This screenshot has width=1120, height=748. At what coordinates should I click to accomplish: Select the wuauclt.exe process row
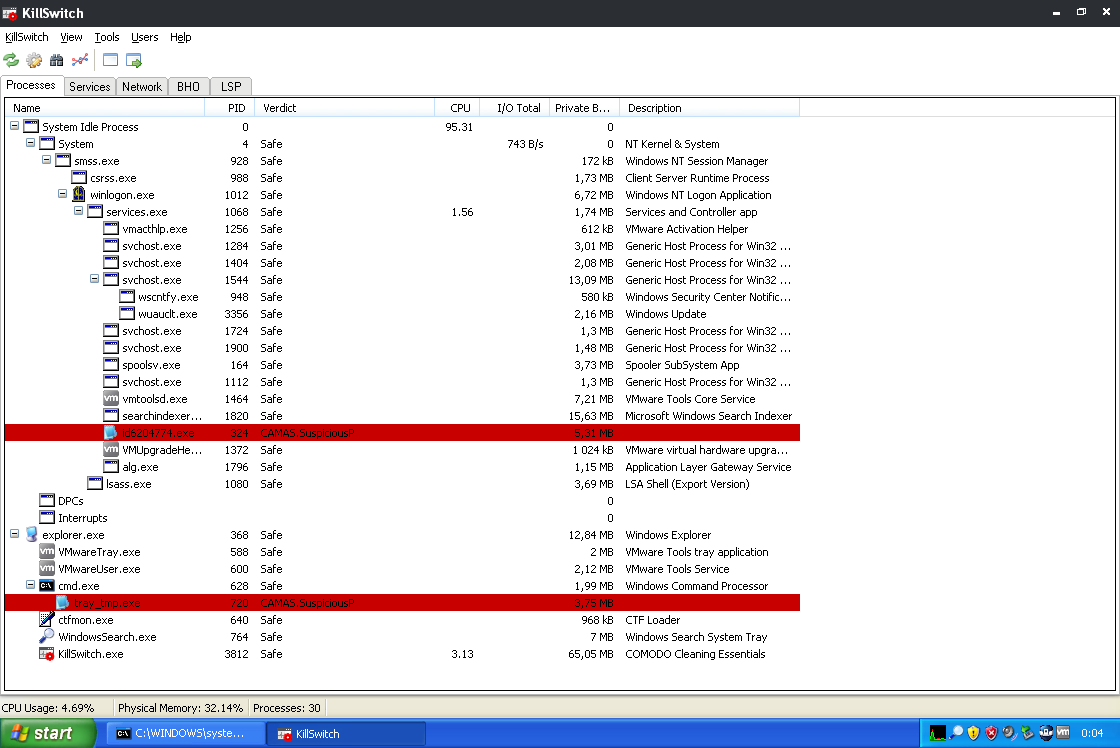click(402, 314)
